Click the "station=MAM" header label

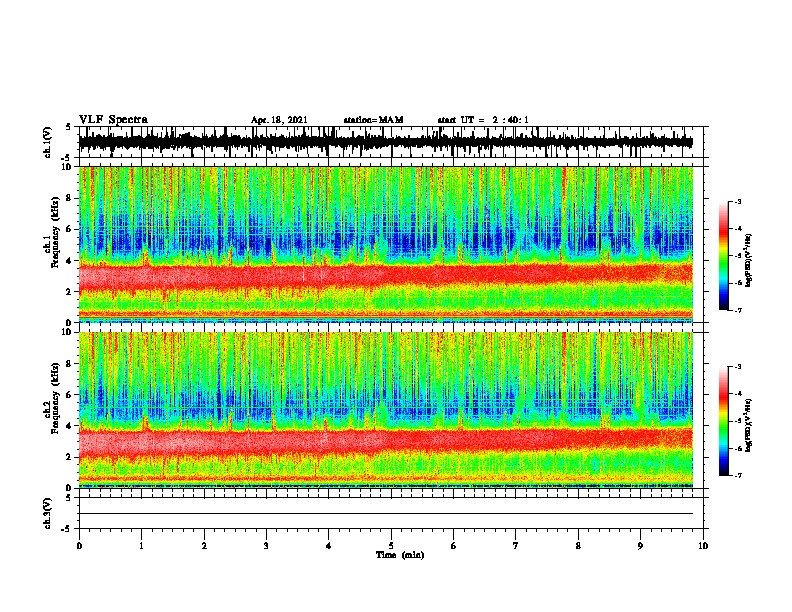(x=374, y=120)
